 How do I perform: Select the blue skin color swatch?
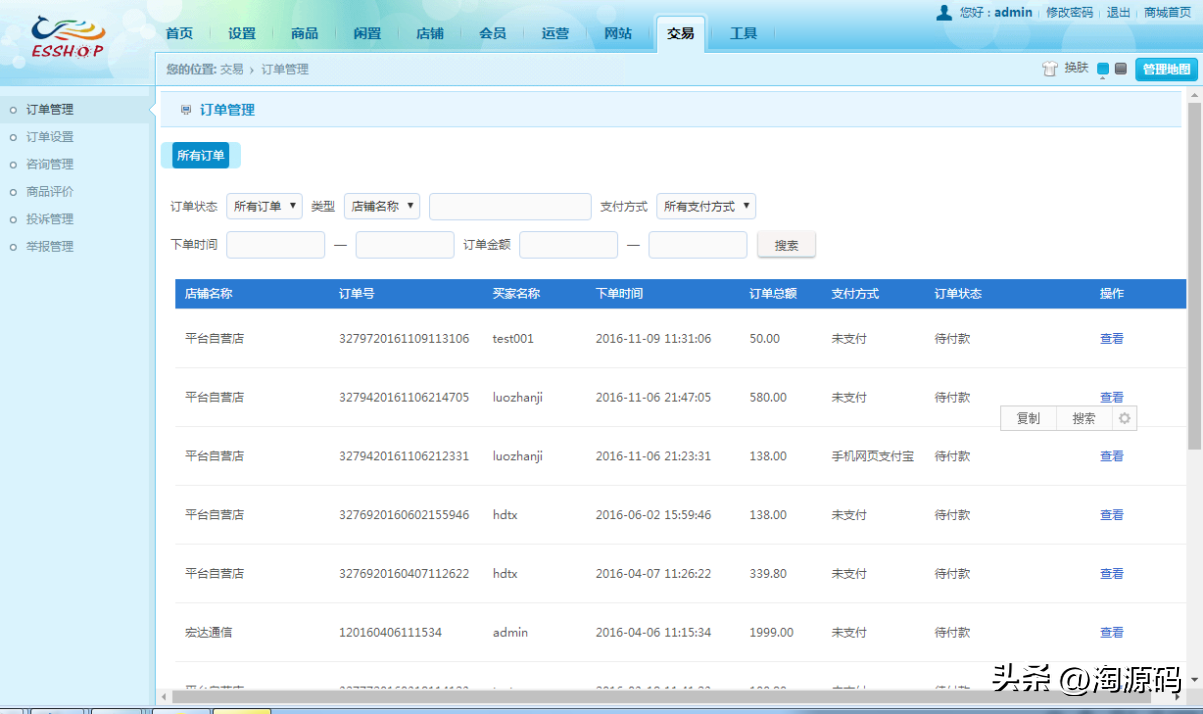pos(1103,69)
